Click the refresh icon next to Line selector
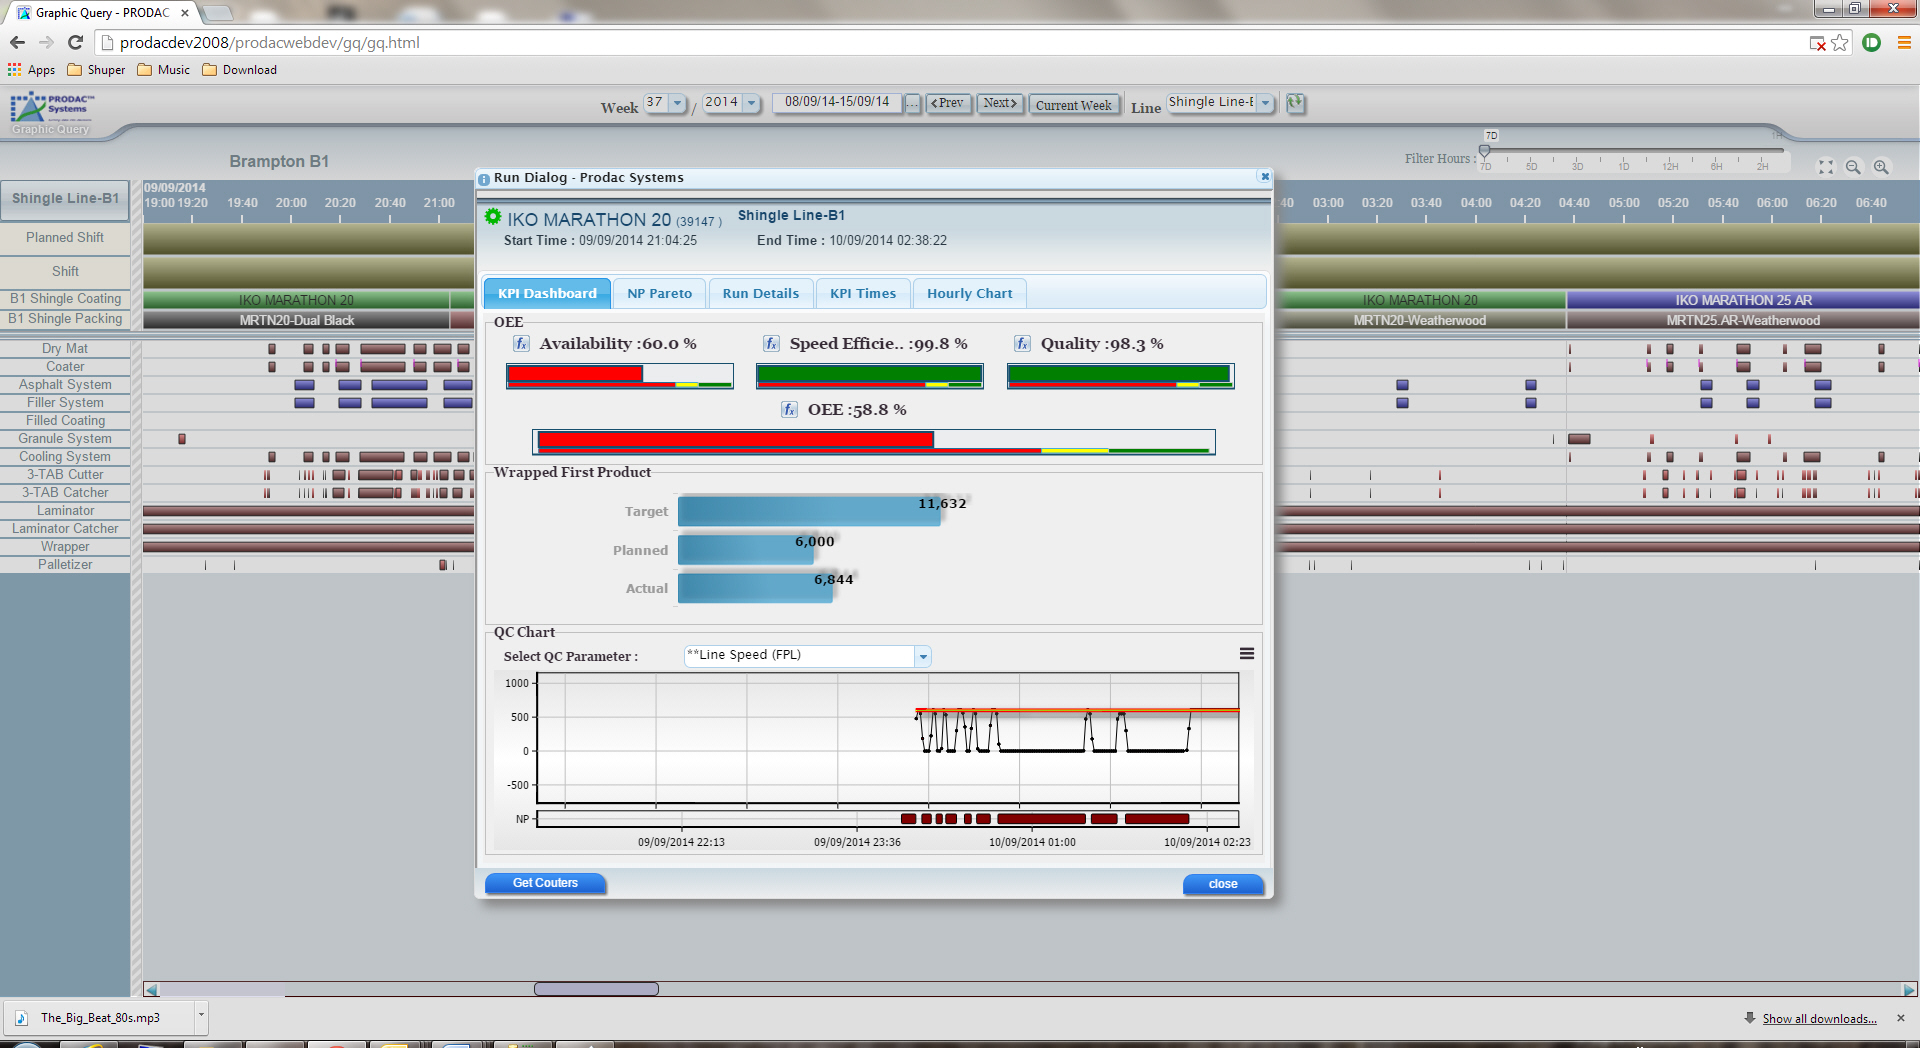The width and height of the screenshot is (1920, 1048). pos(1296,103)
